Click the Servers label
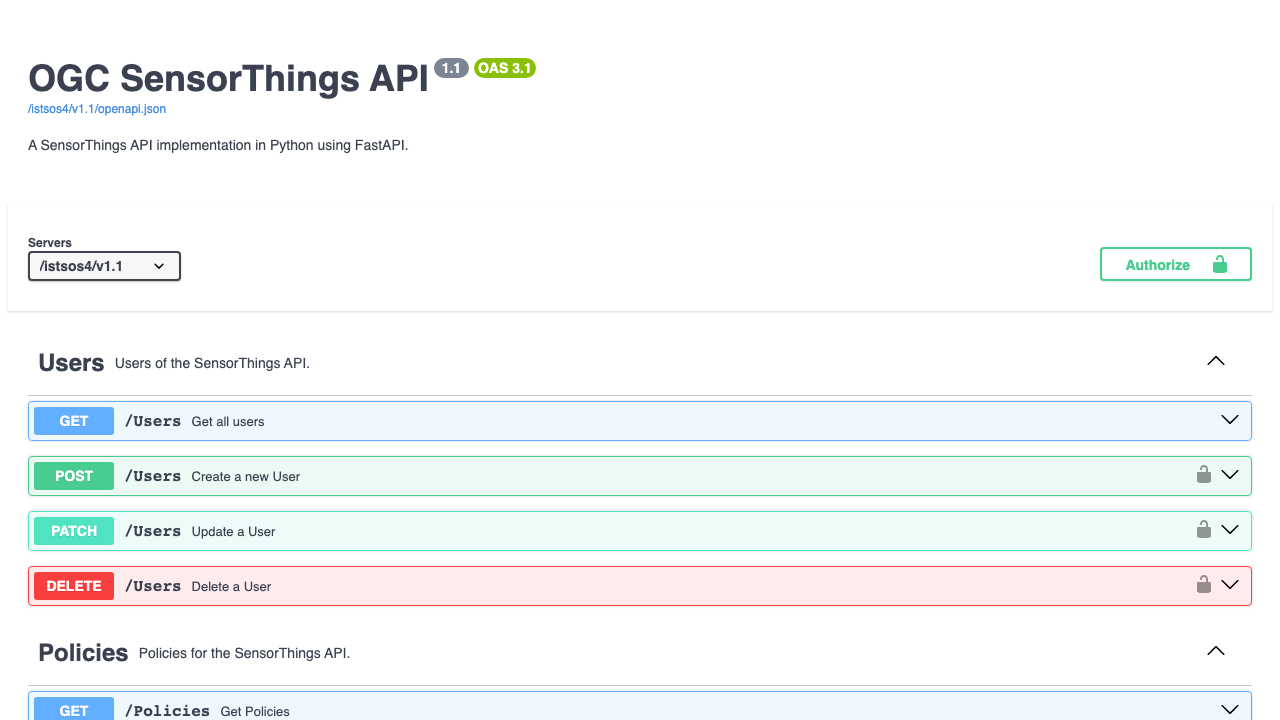The height and width of the screenshot is (720, 1280). coord(50,243)
